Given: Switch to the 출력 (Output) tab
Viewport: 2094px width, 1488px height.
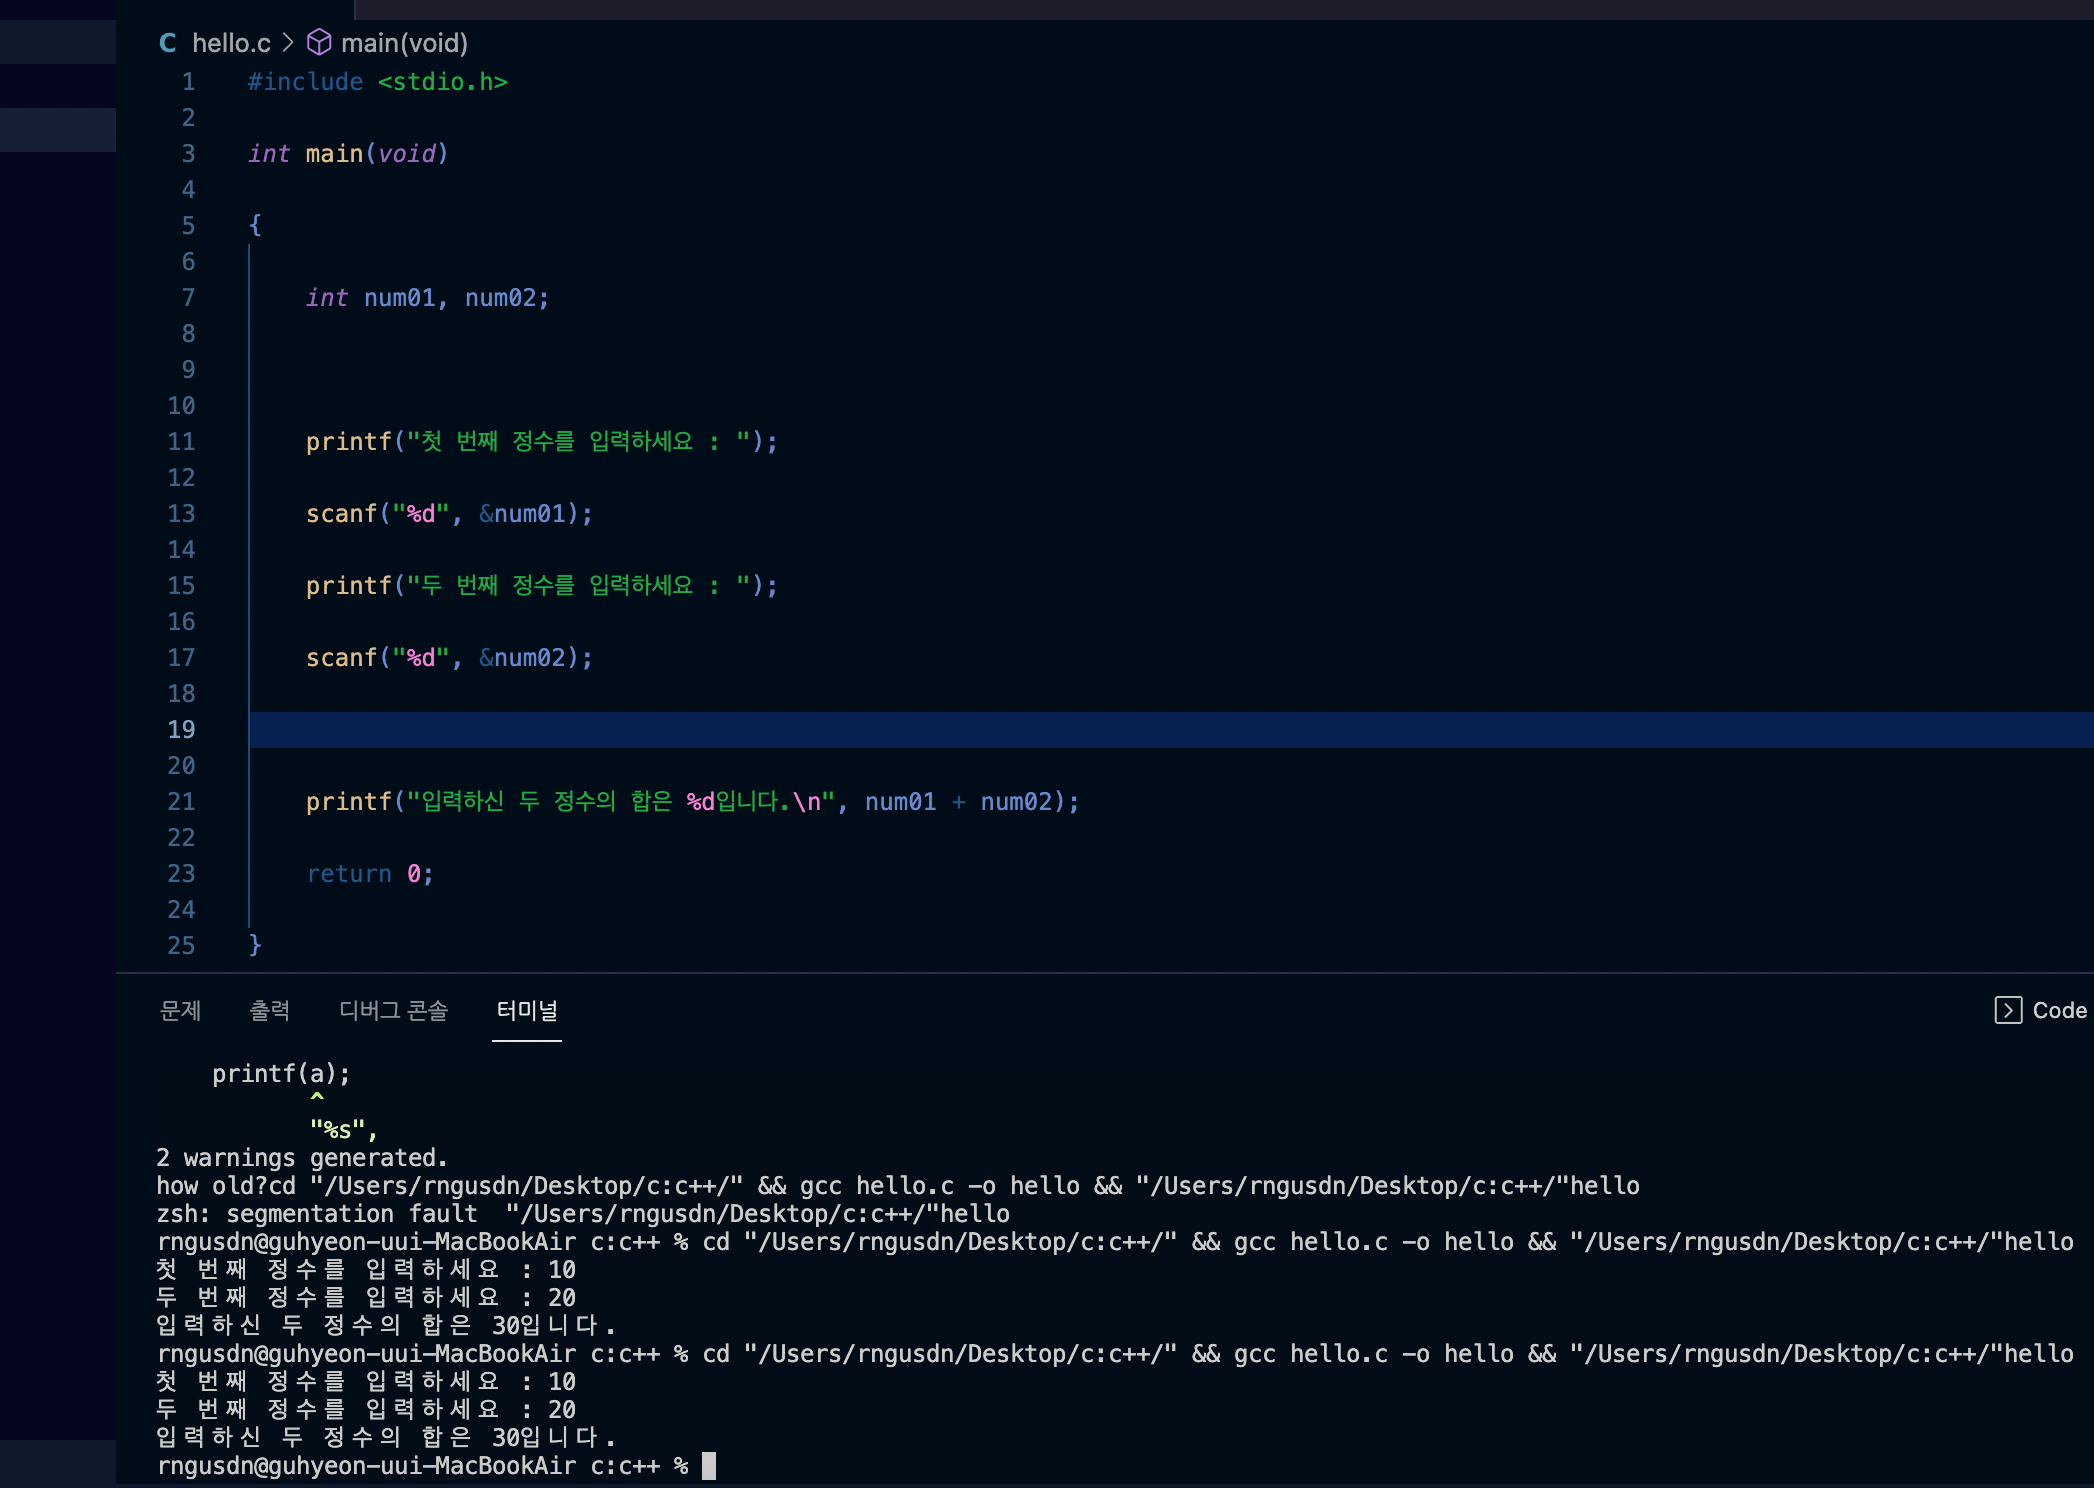Looking at the screenshot, I should point(269,1011).
